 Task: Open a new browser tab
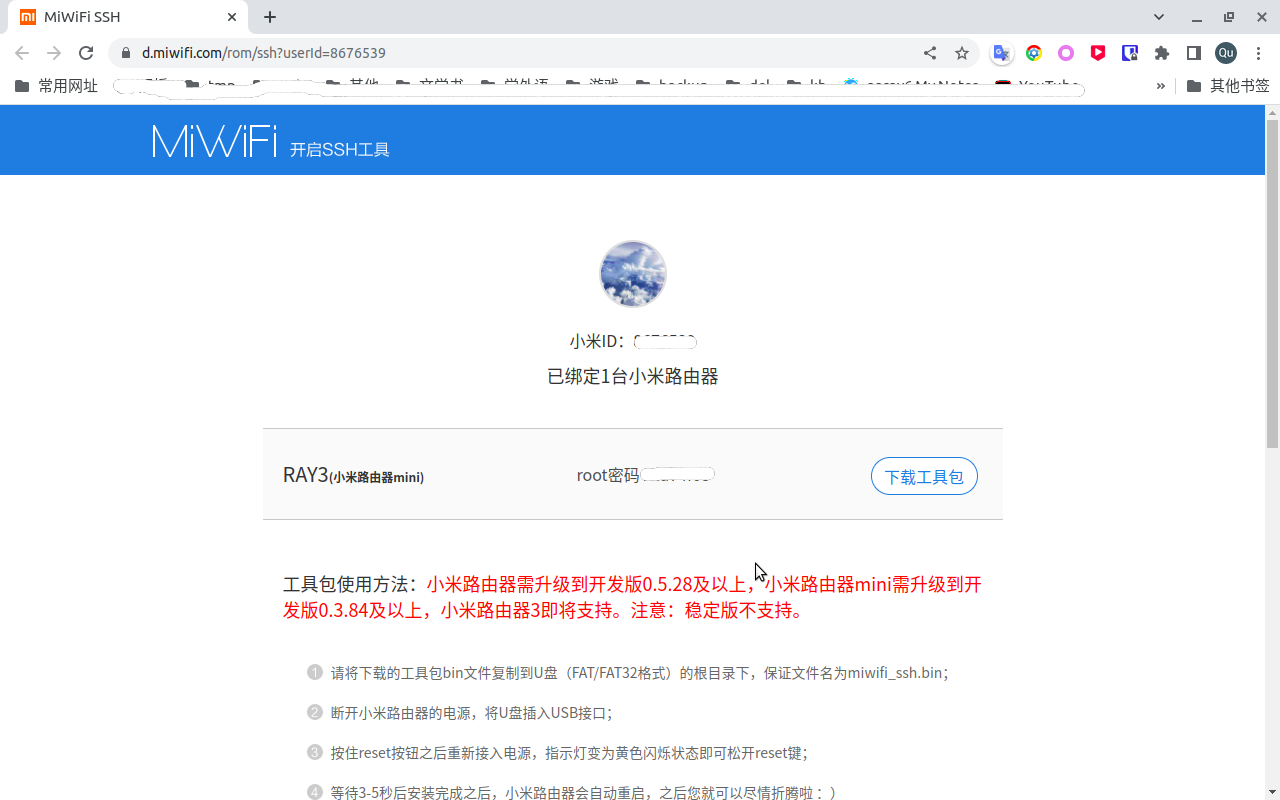click(270, 17)
